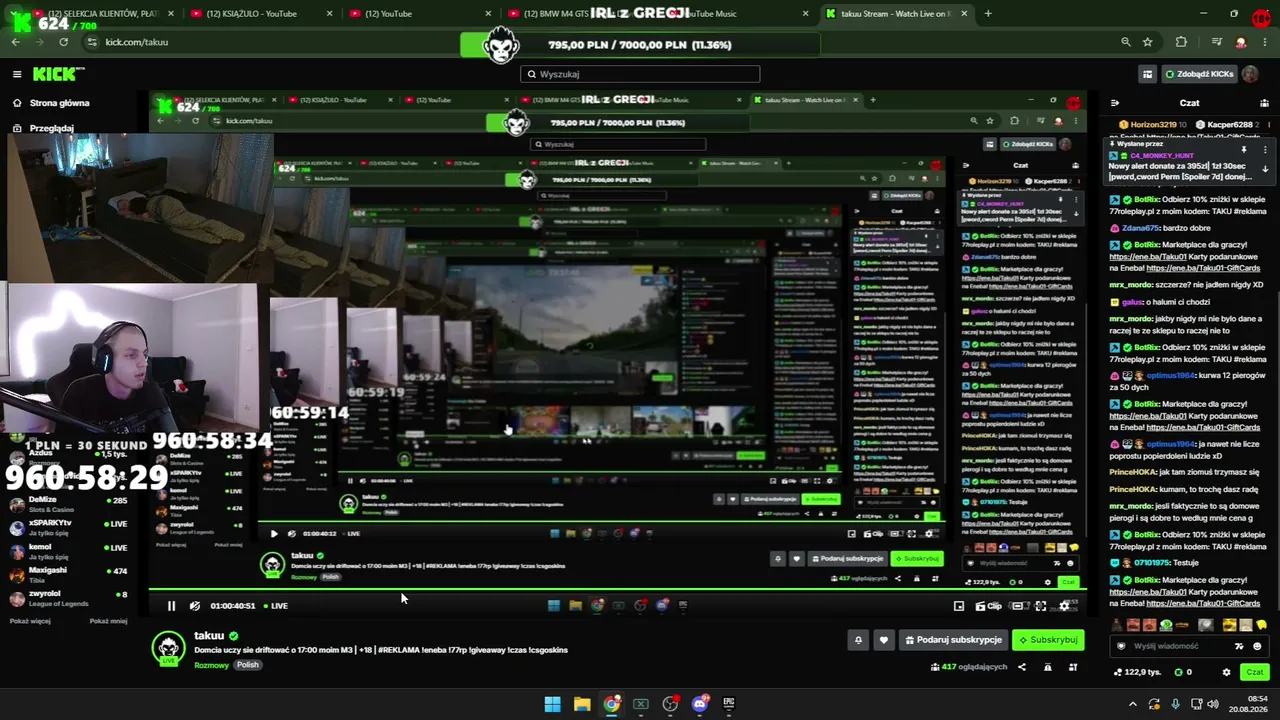
Task: Open Discord from the taskbar
Action: click(x=699, y=704)
